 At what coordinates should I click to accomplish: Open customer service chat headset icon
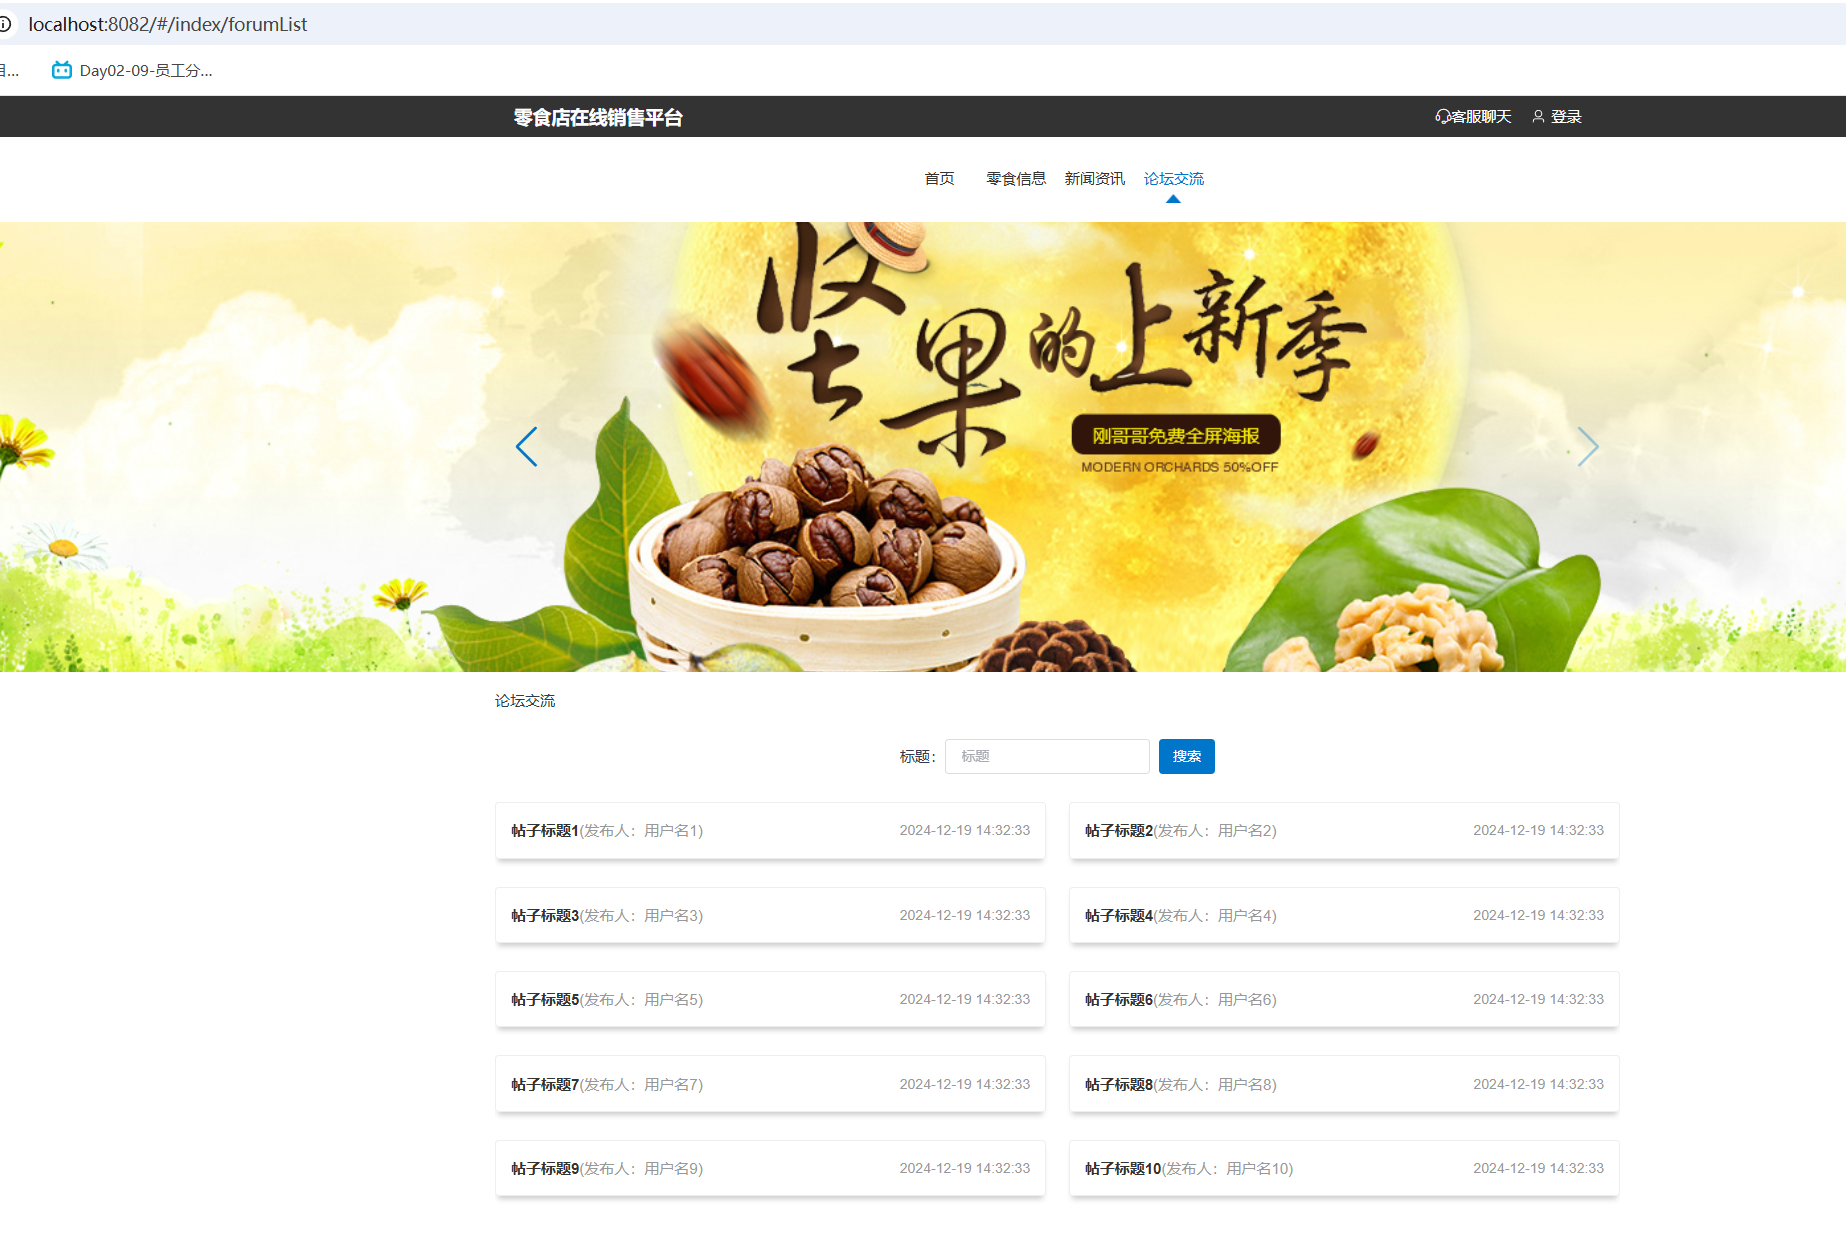click(1442, 117)
